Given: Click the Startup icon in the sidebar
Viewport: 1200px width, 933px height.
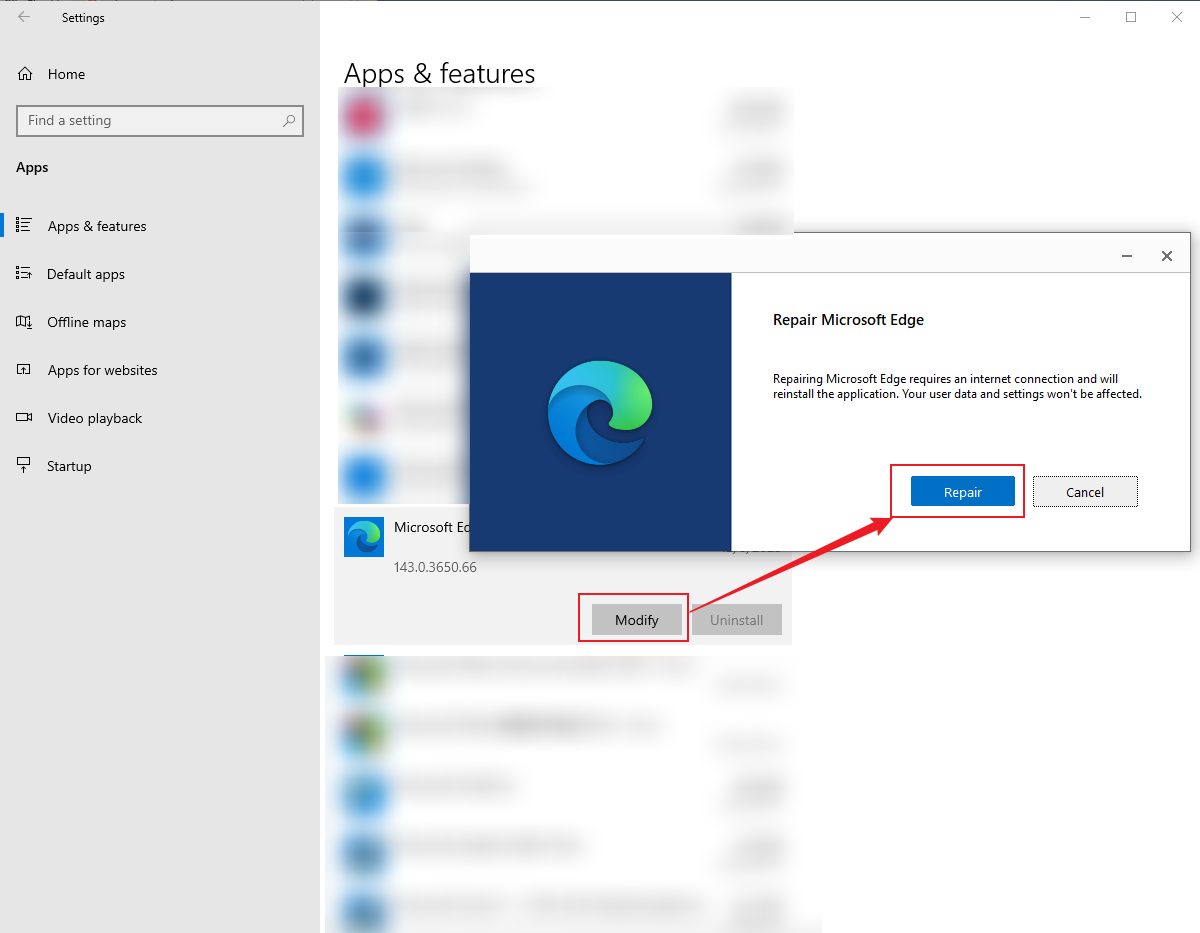Looking at the screenshot, I should [24, 465].
